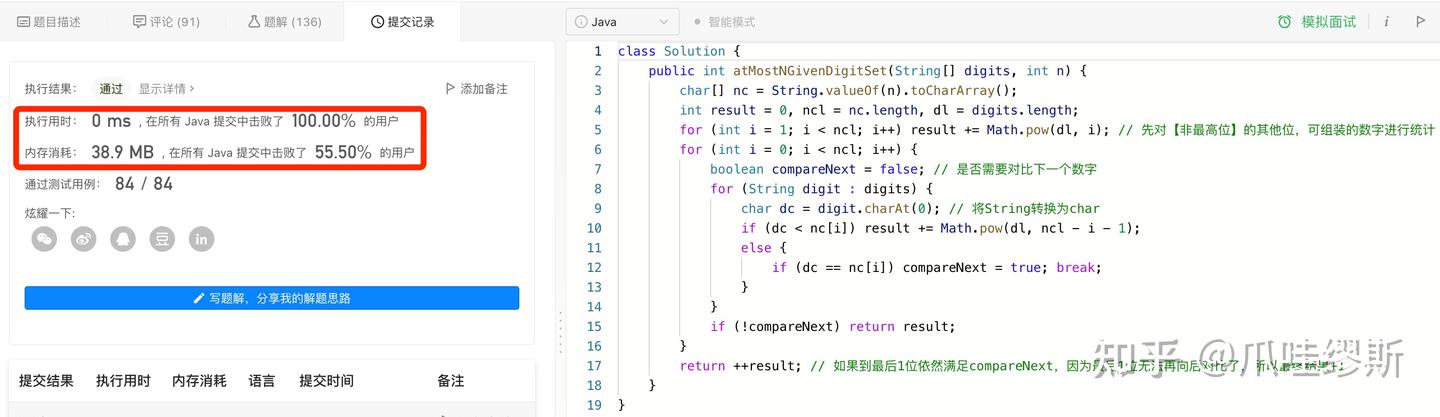Click 写题解，分享我的解题思路 button
The height and width of the screenshot is (417, 1440).
[272, 298]
